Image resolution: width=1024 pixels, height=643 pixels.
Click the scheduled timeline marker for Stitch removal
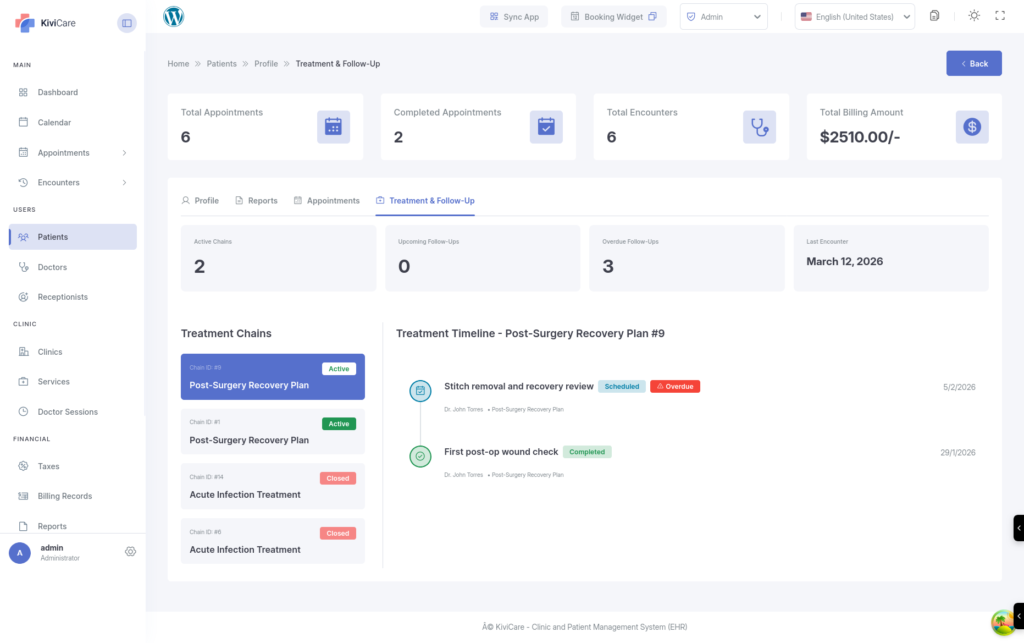(x=420, y=390)
